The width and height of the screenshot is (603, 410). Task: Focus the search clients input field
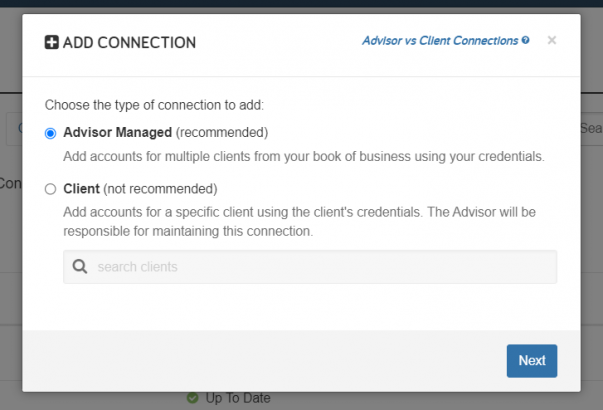(x=310, y=267)
